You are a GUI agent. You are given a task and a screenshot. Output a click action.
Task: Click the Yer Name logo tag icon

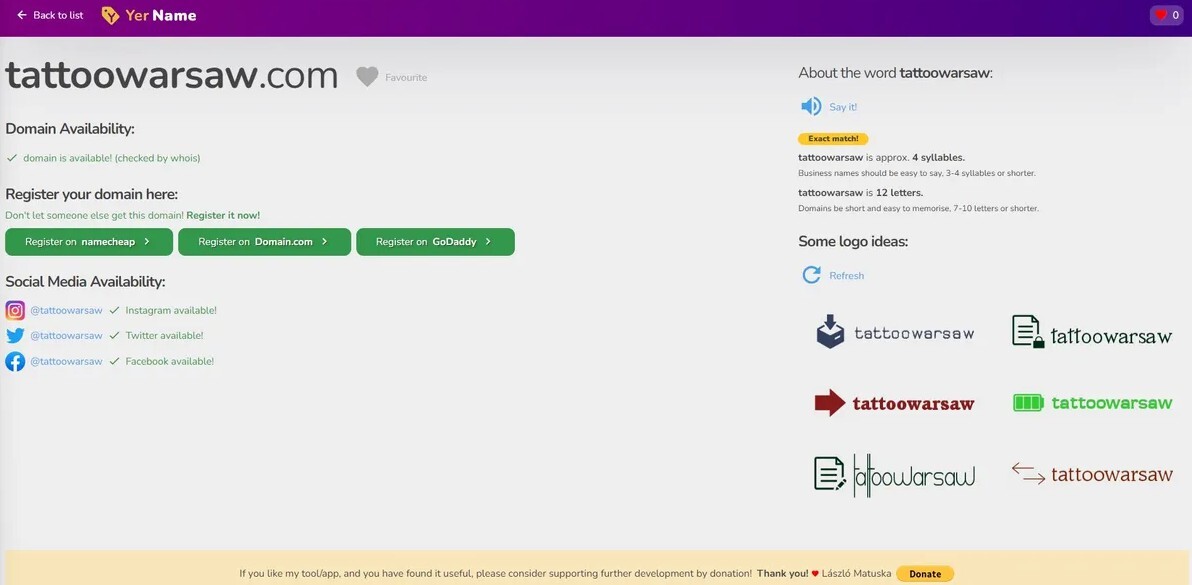point(110,16)
